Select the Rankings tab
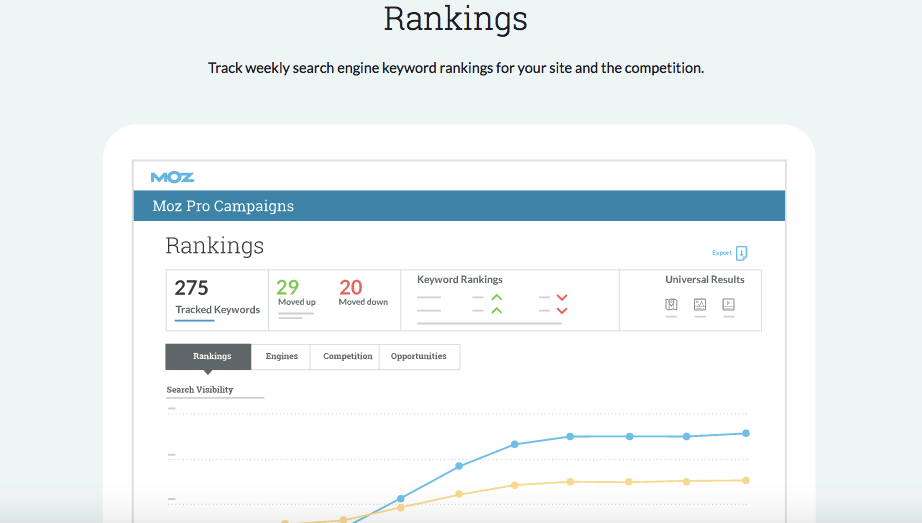The image size is (922, 523). pos(208,357)
